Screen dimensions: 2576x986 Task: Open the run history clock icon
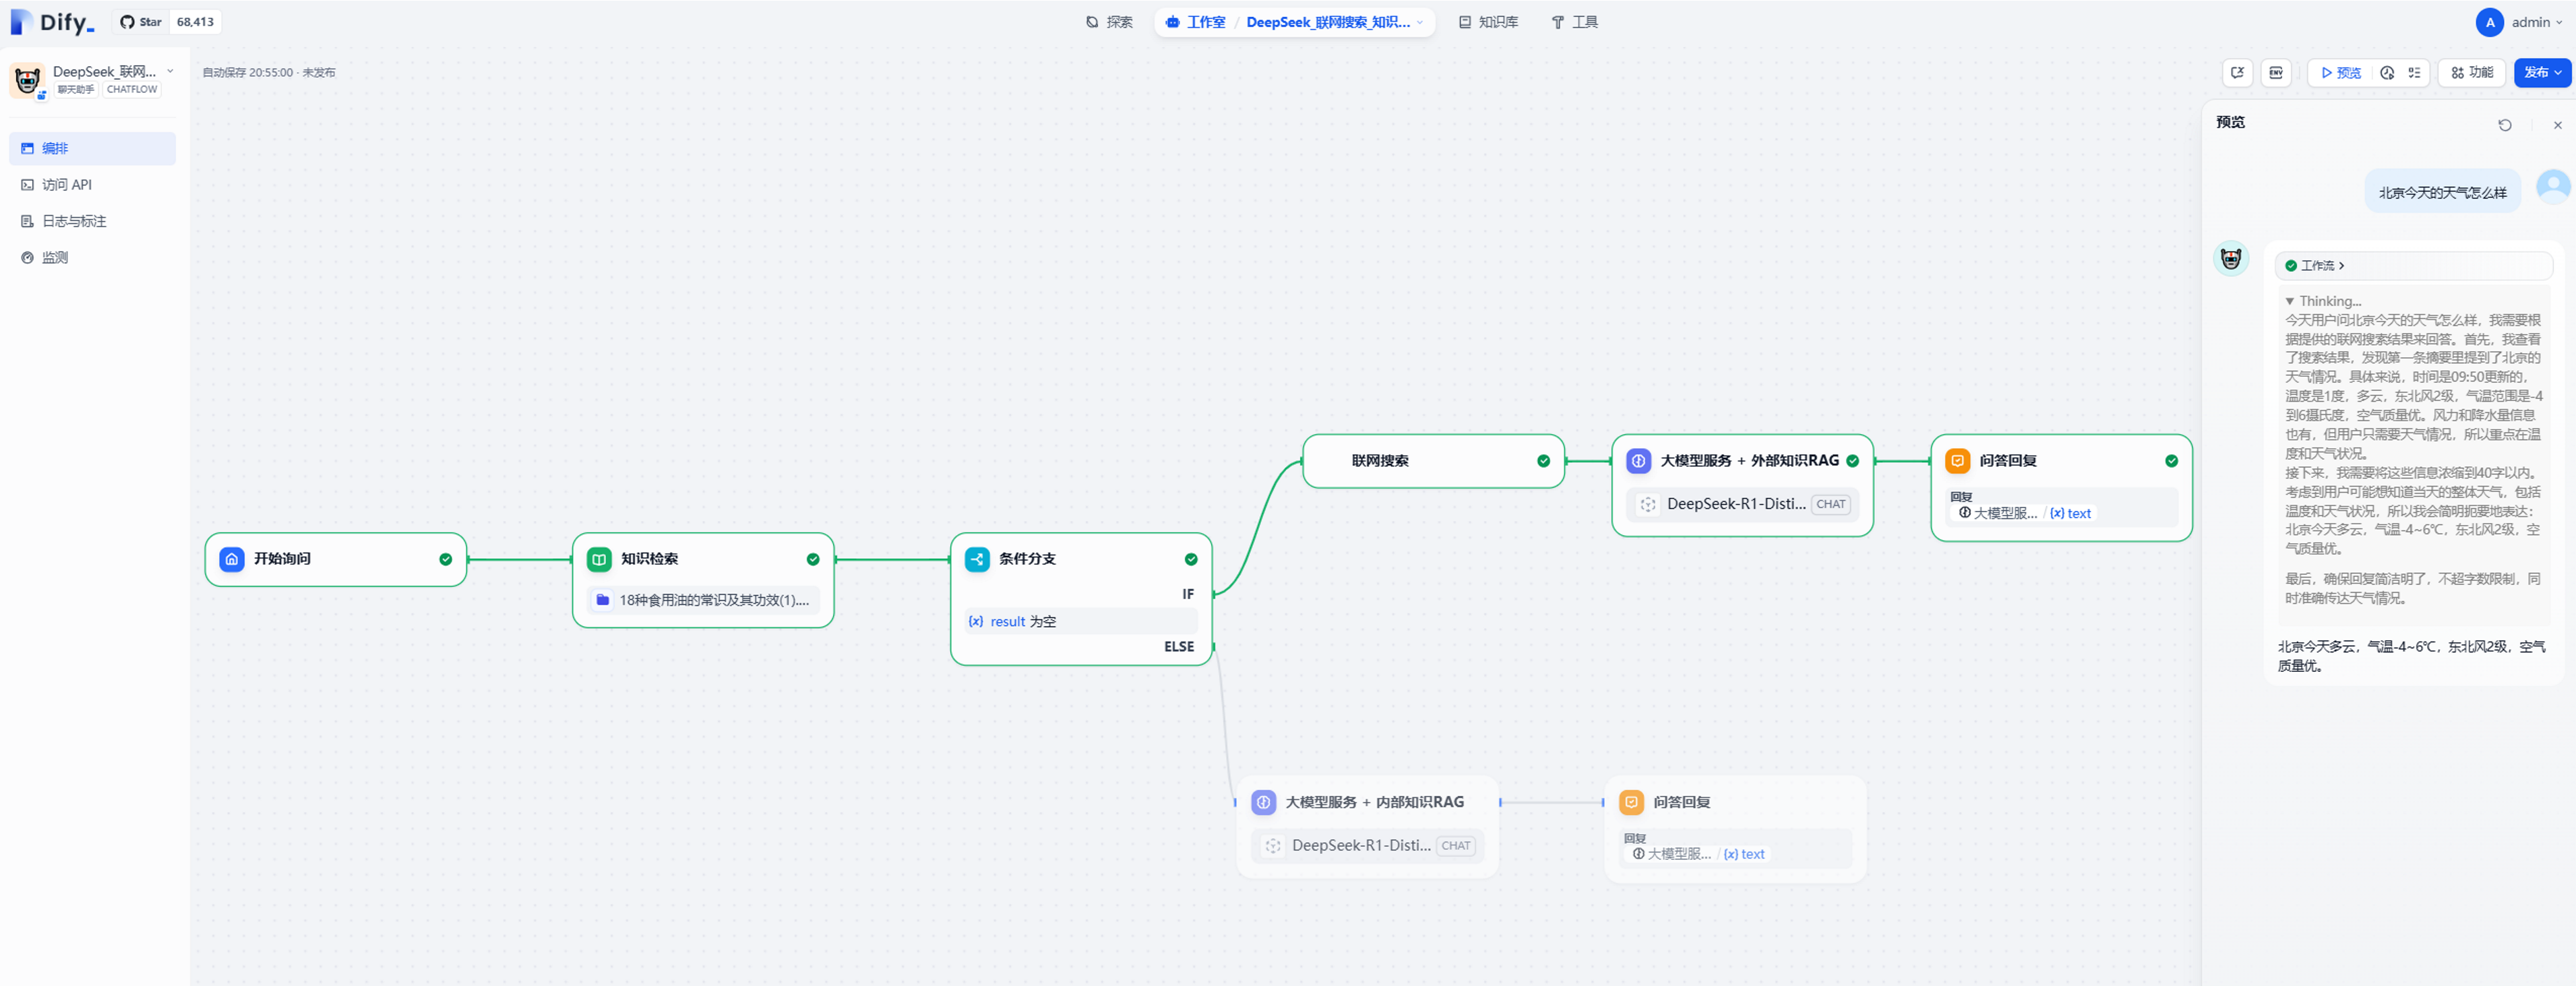pyautogui.click(x=2388, y=72)
